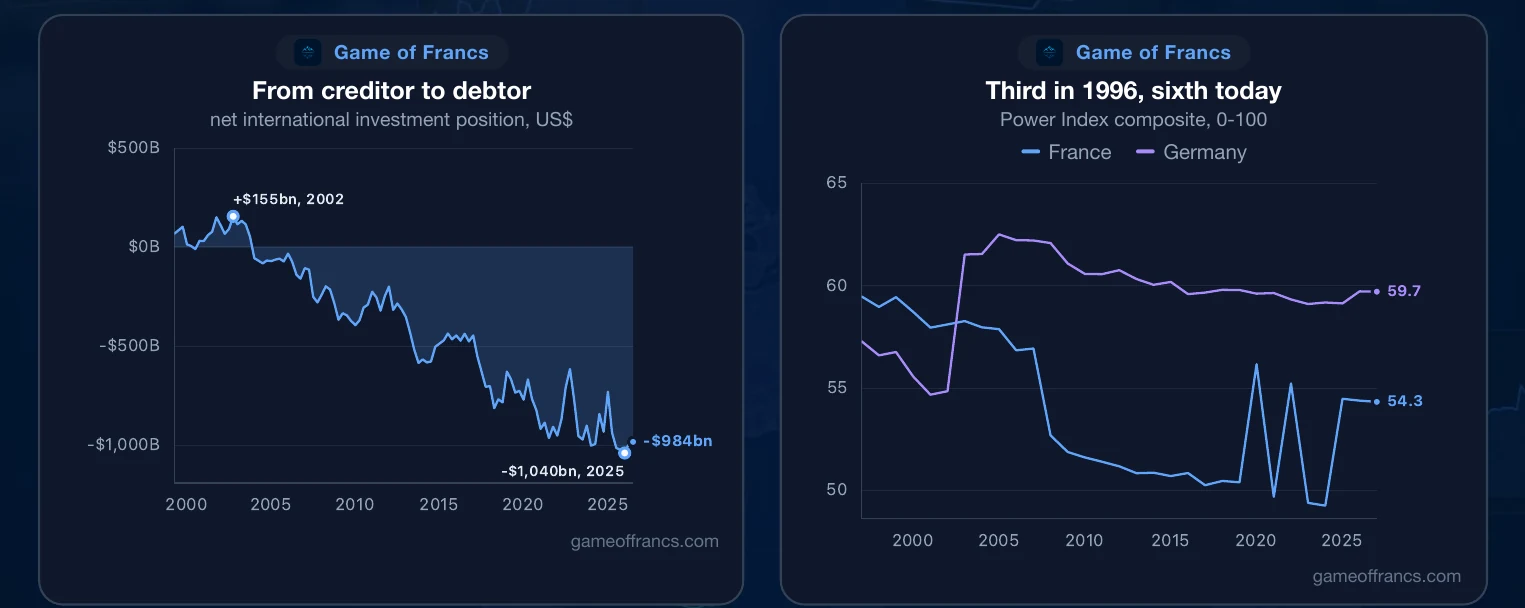Toggle the France series in the legend
The width and height of the screenshot is (1525, 608).
[1066, 152]
